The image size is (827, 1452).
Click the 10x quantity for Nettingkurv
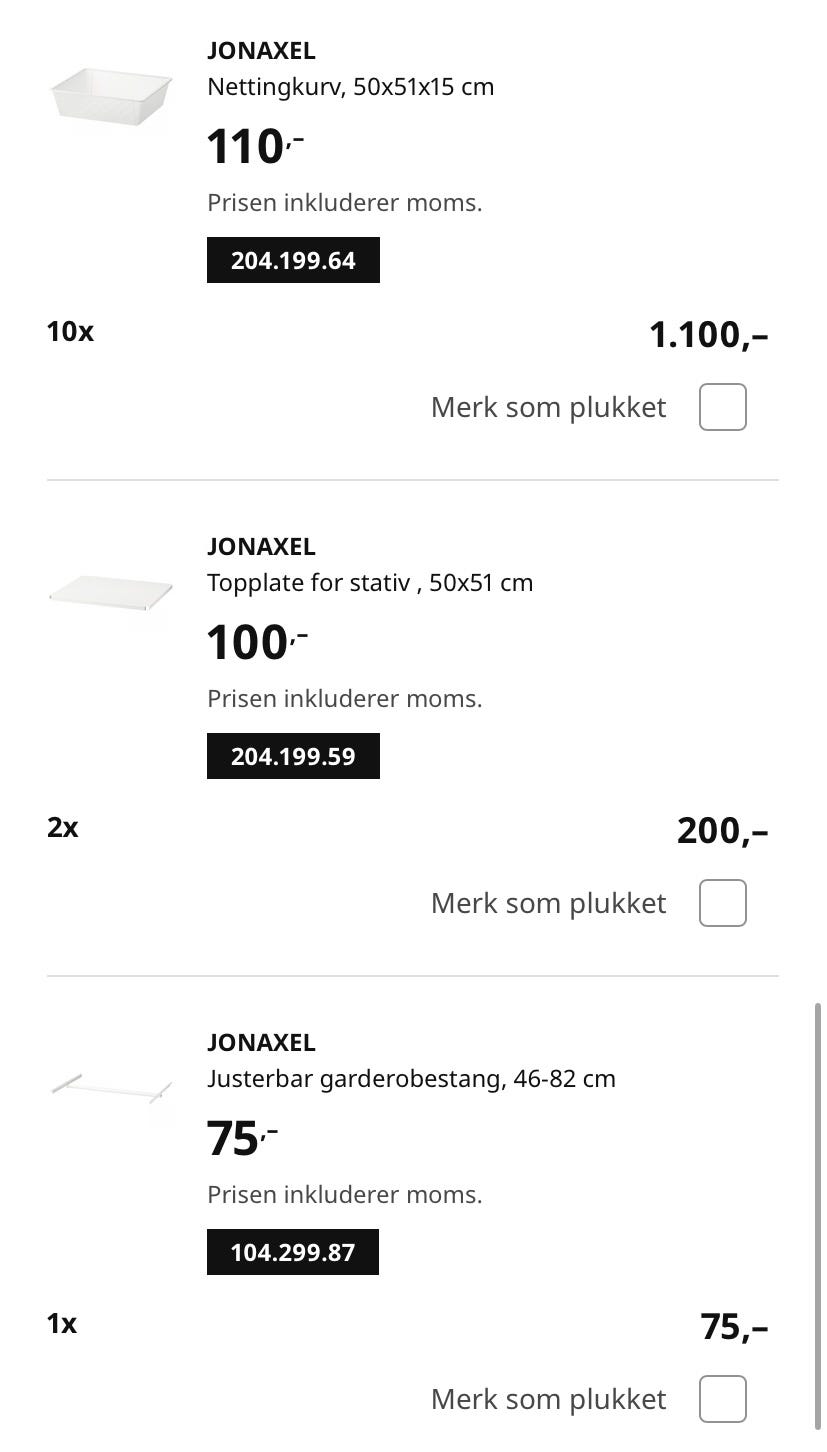(70, 332)
